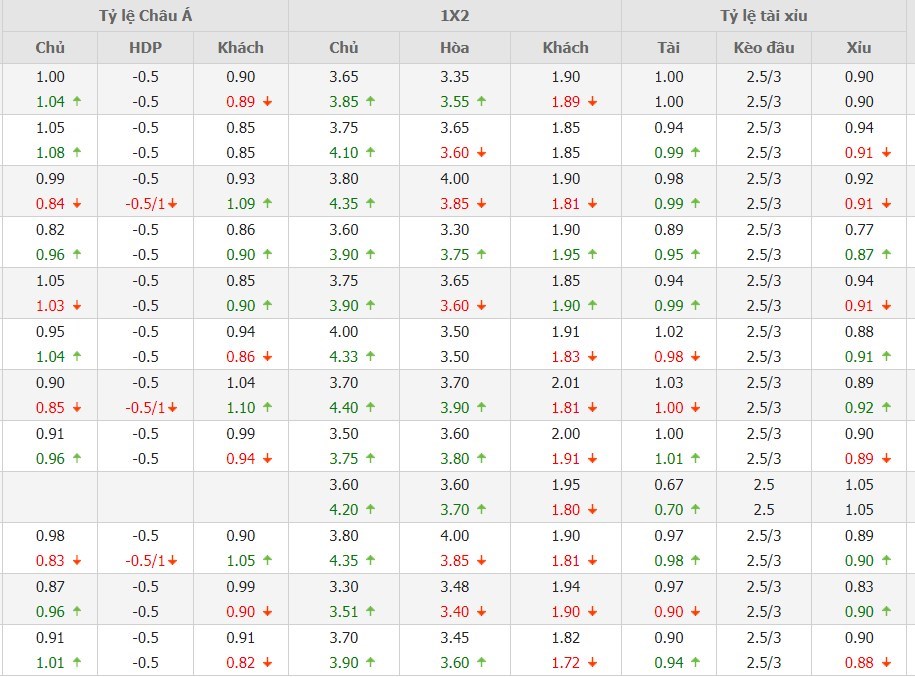Click the red down arrow beside 1.03
This screenshot has width=915, height=677.
pyautogui.click(x=76, y=306)
